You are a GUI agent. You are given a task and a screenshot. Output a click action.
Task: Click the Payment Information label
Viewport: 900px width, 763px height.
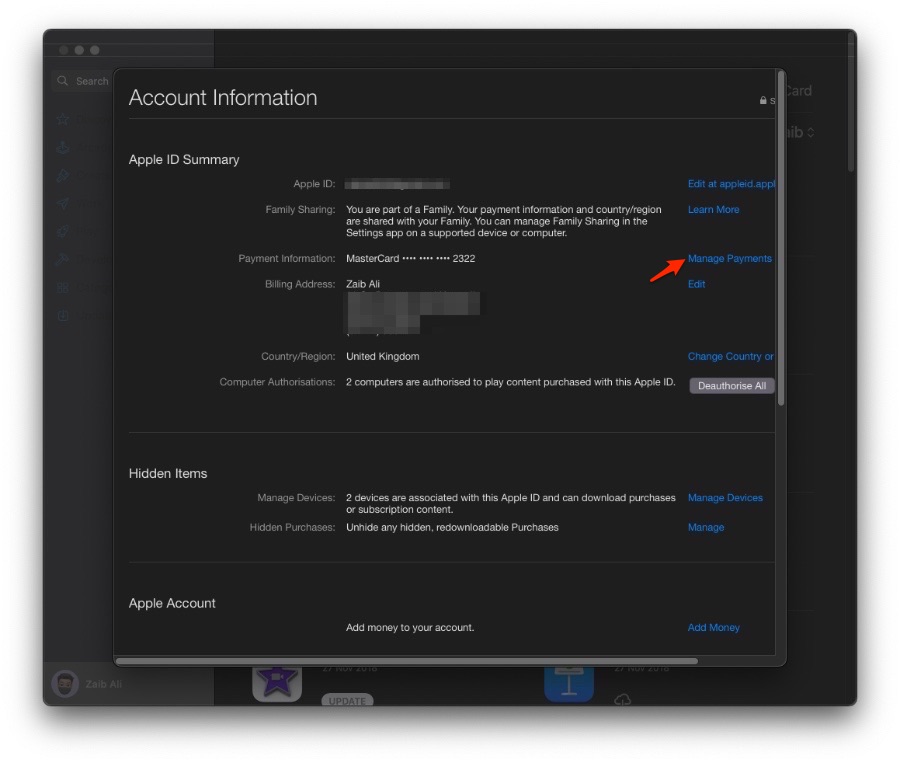point(287,258)
